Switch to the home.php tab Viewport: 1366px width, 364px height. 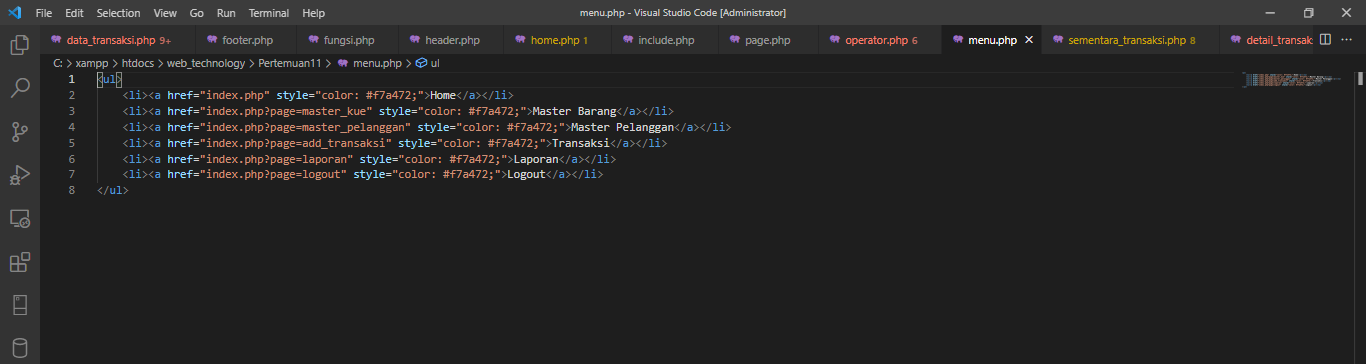(x=556, y=40)
